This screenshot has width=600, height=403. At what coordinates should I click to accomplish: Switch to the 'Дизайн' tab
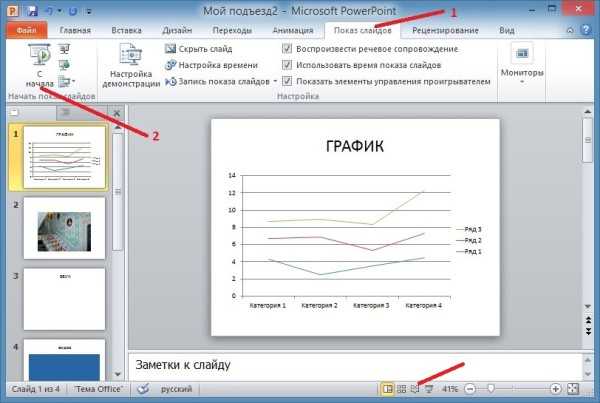pyautogui.click(x=177, y=30)
